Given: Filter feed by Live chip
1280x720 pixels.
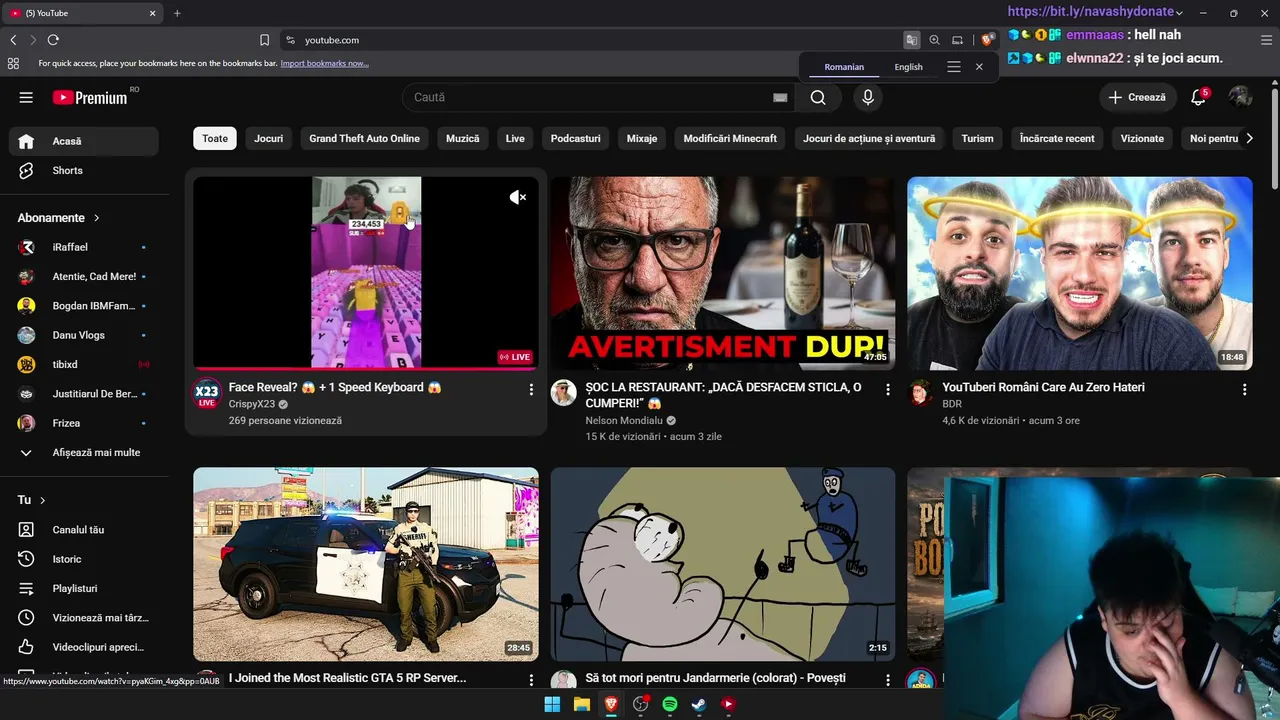Looking at the screenshot, I should [515, 138].
